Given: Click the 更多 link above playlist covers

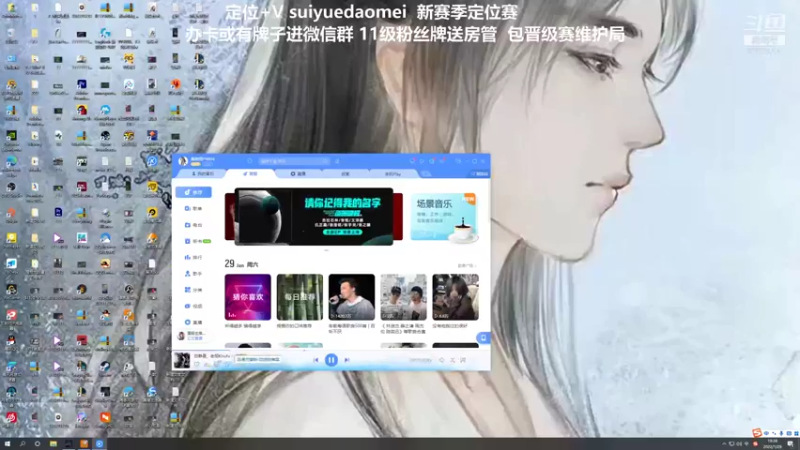Looking at the screenshot, I should pyautogui.click(x=466, y=266).
